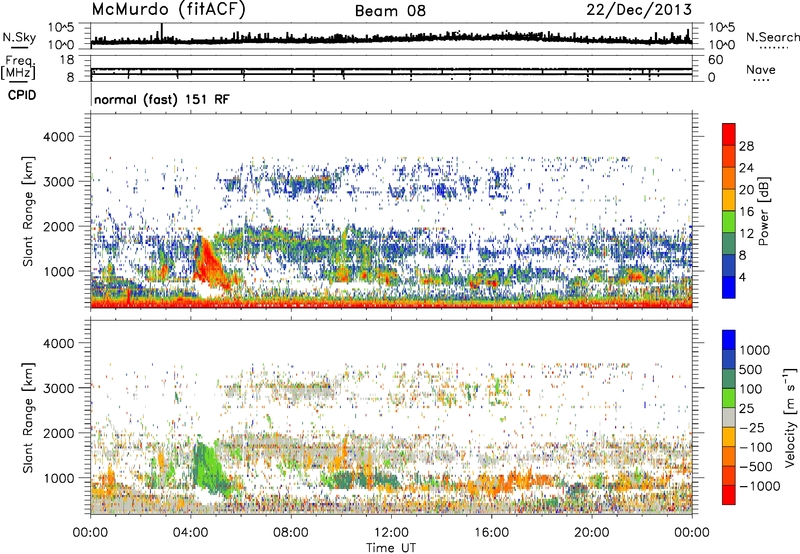This screenshot has height=554, width=800.
Task: Click the gray -25 to 25 velocity band
Action: pyautogui.click(x=729, y=418)
